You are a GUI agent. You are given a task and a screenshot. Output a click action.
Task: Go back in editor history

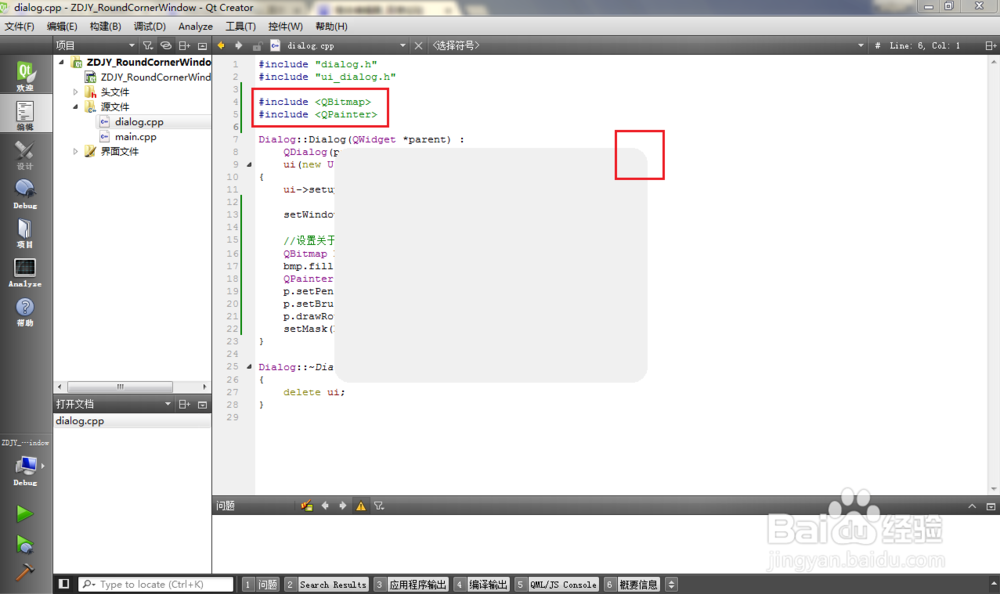(x=221, y=45)
